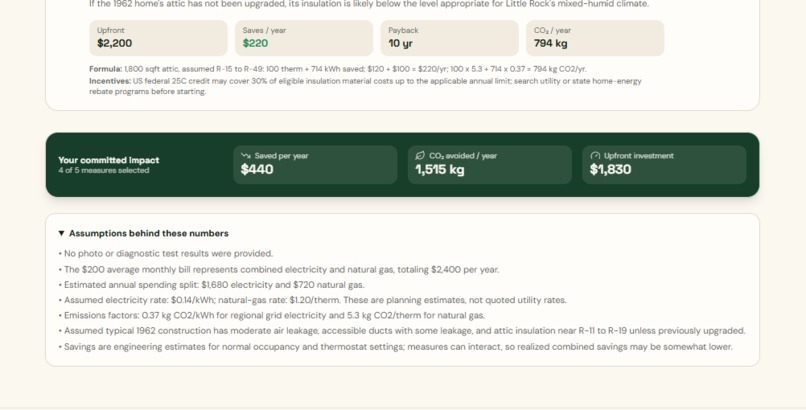Click the No photo or diagnostic test results bullet
The image size is (806, 410).
point(166,254)
